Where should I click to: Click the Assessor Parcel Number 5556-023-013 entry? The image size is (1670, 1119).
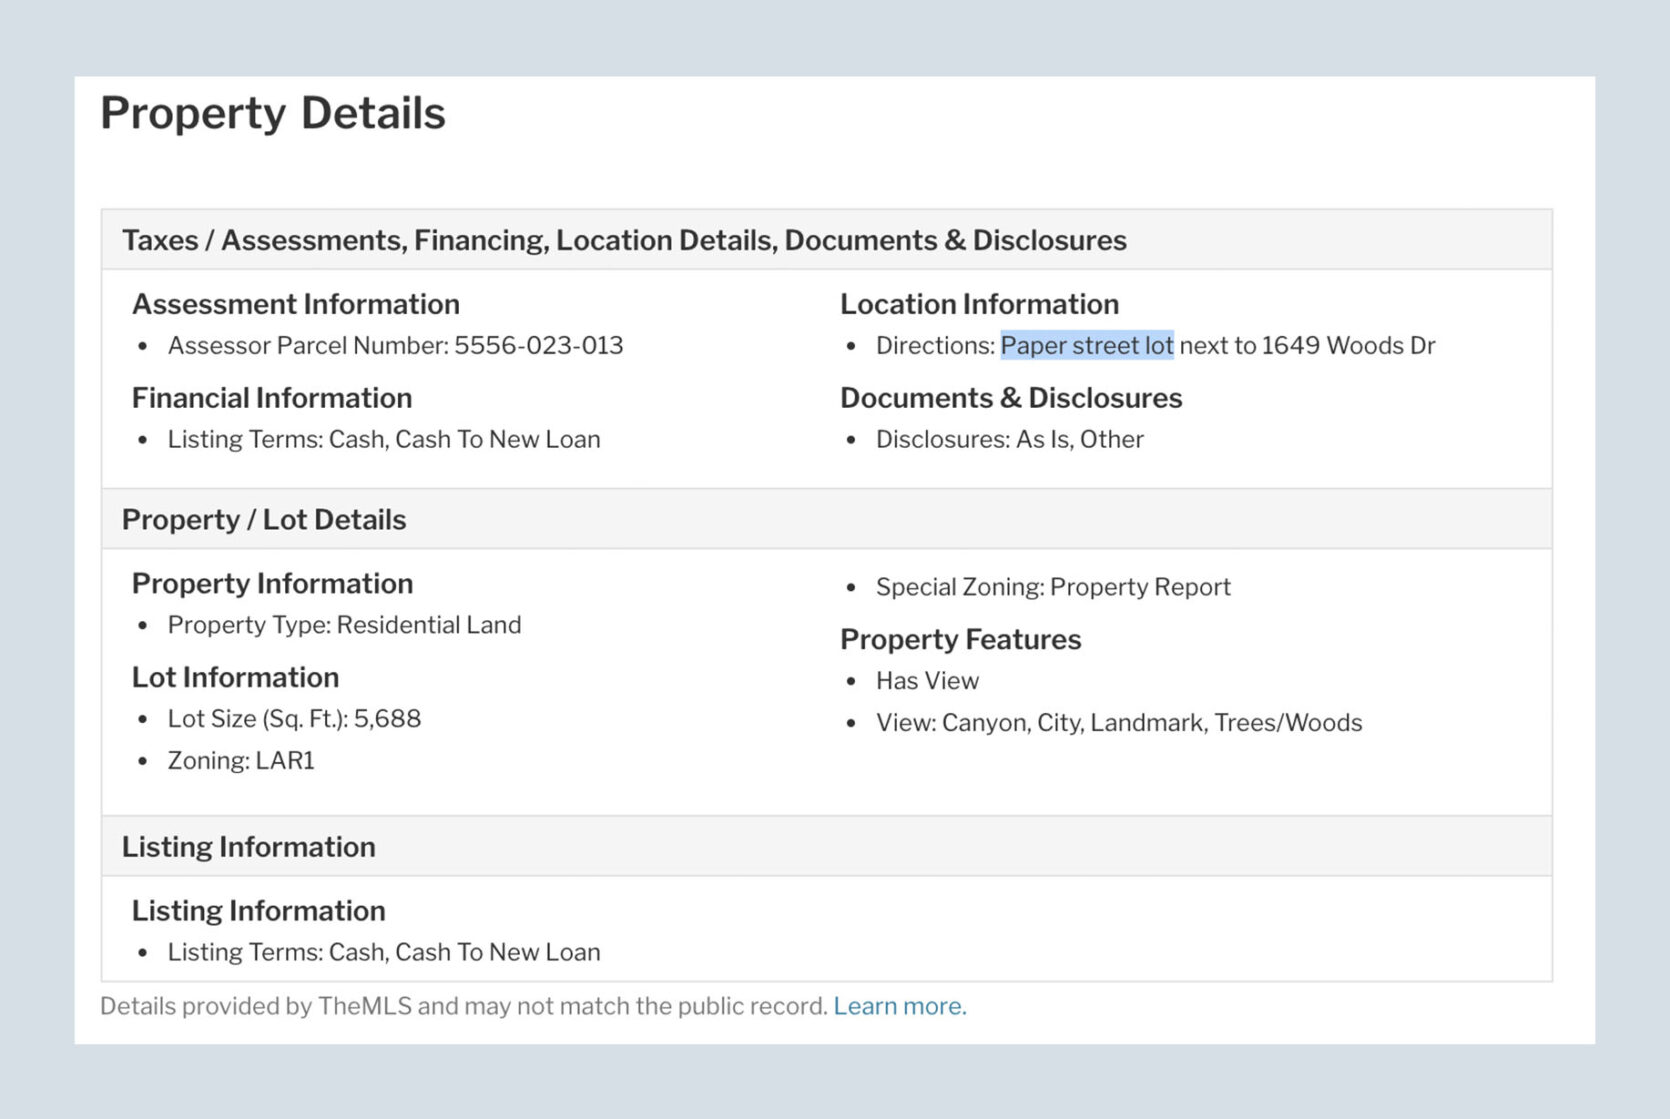(x=395, y=345)
